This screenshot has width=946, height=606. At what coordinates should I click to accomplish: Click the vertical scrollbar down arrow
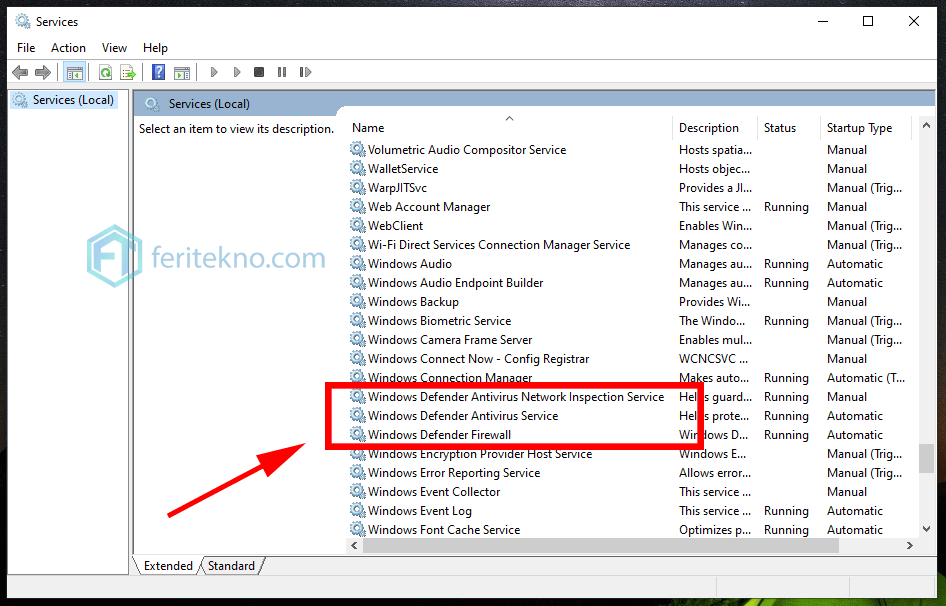[x=926, y=528]
